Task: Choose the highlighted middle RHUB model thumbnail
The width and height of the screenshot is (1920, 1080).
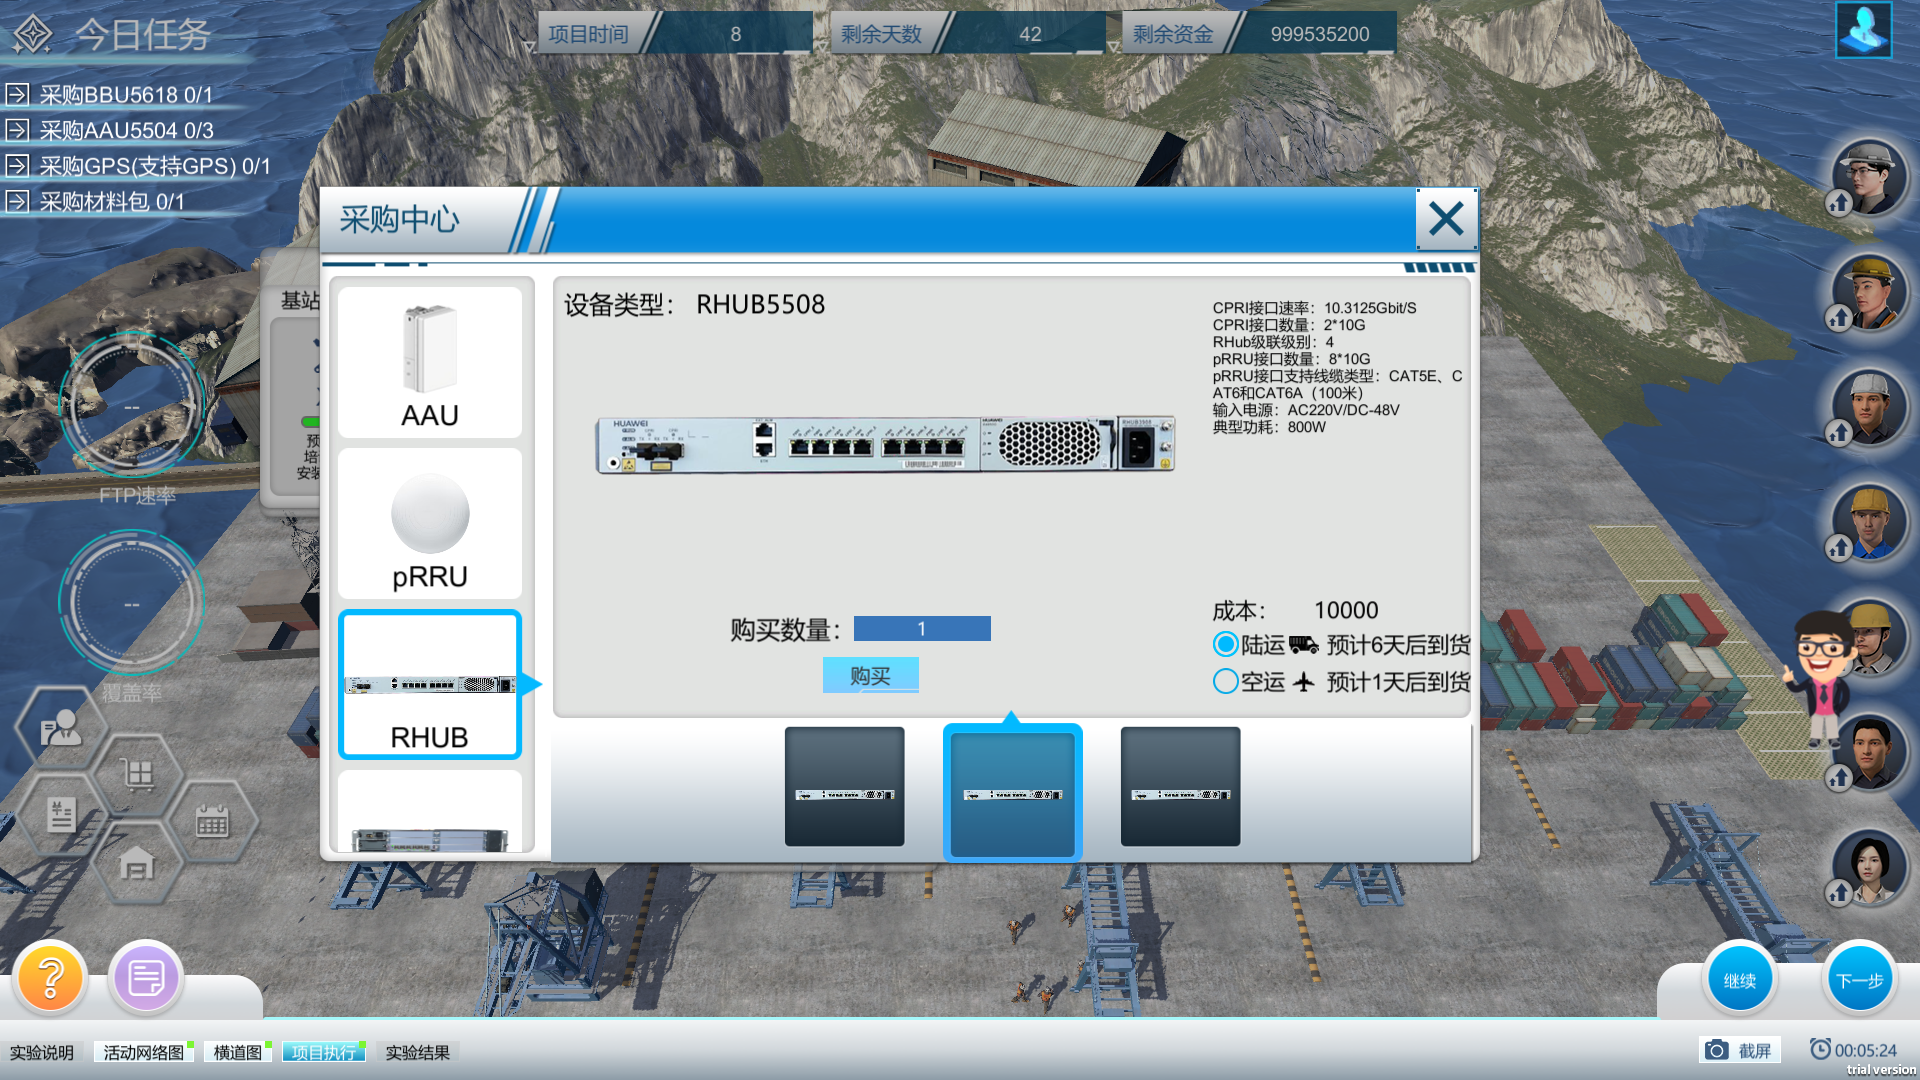Action: (1013, 793)
